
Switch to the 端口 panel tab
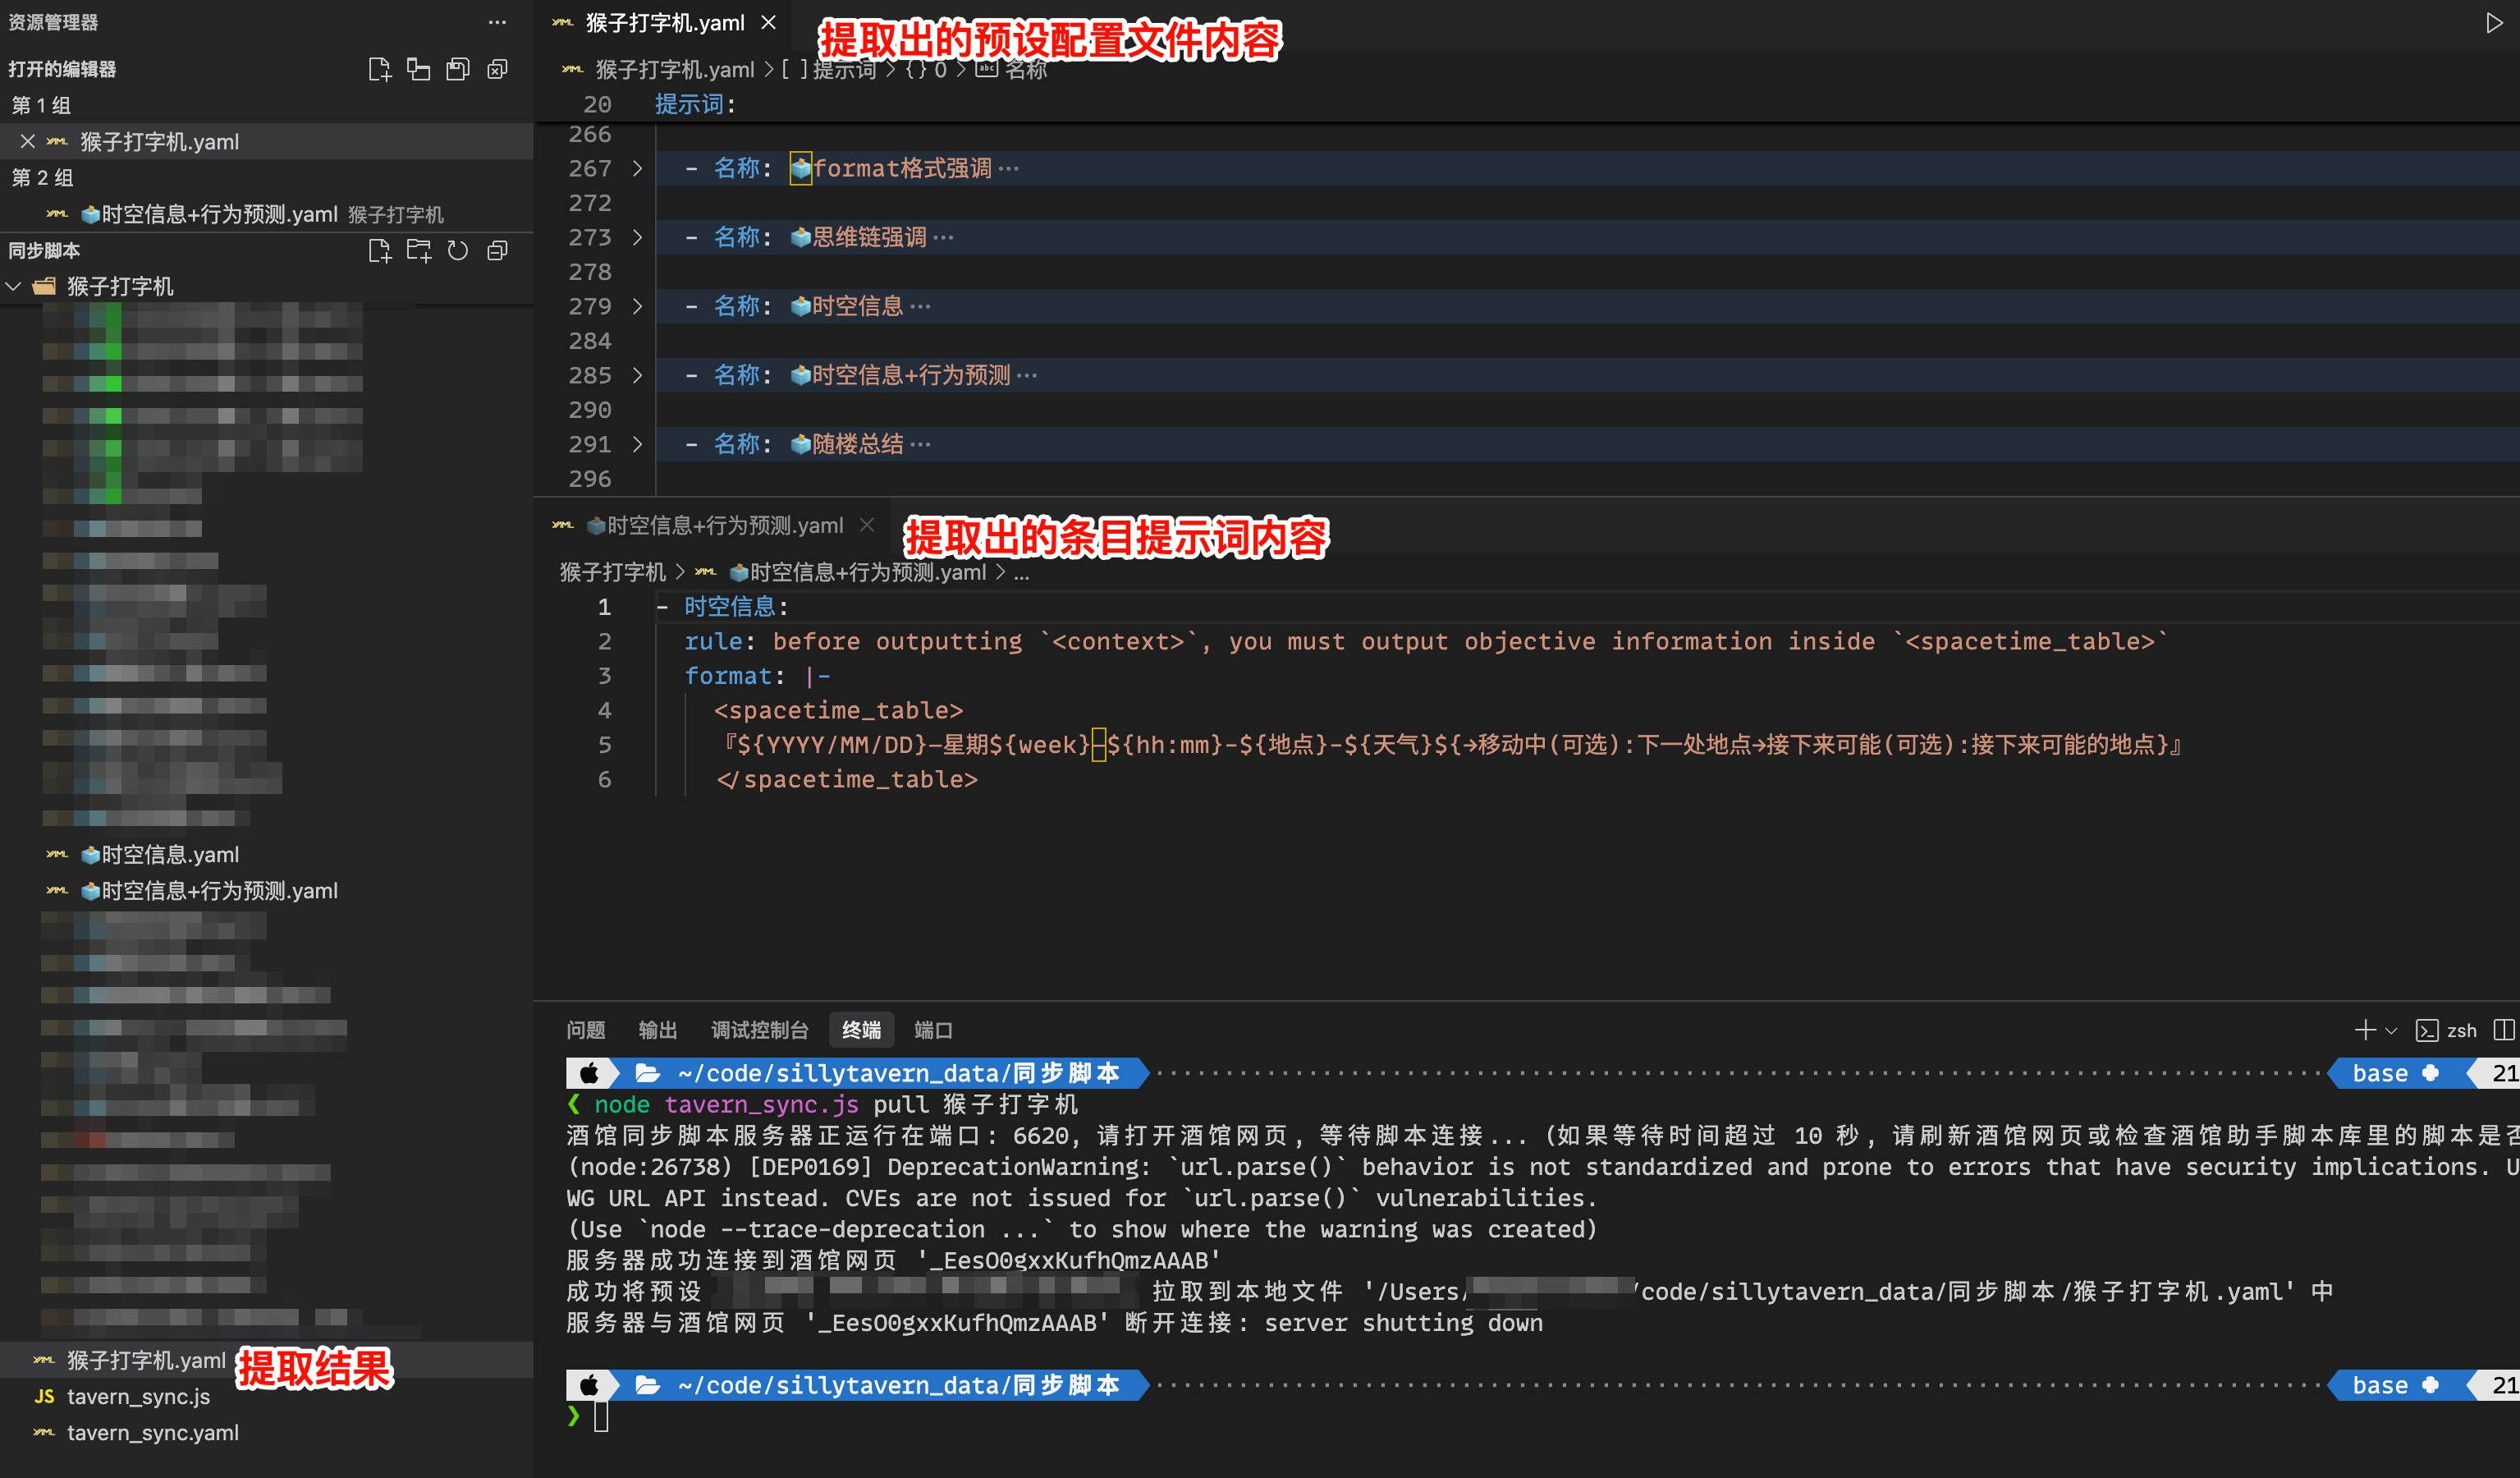[x=933, y=1030]
